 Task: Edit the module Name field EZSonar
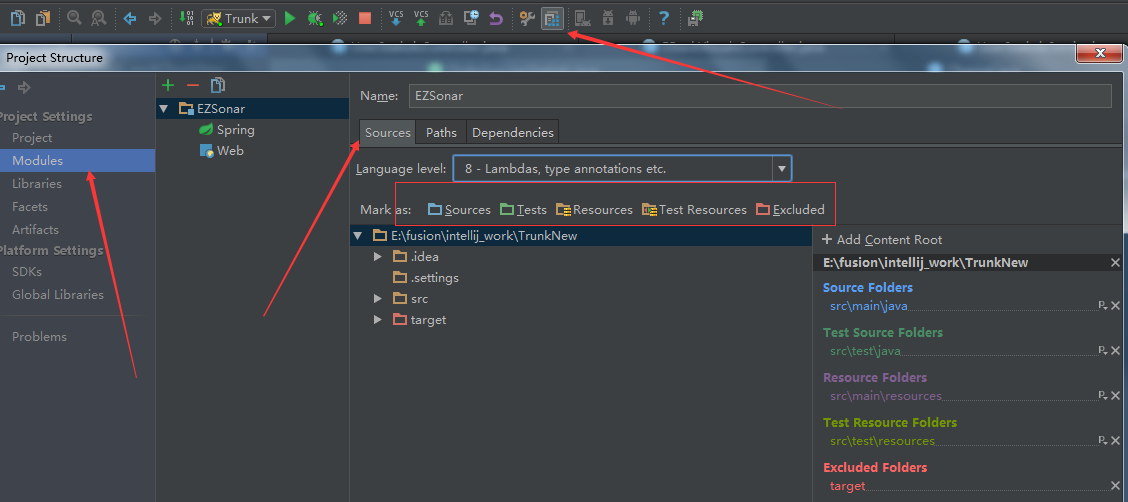pos(760,96)
